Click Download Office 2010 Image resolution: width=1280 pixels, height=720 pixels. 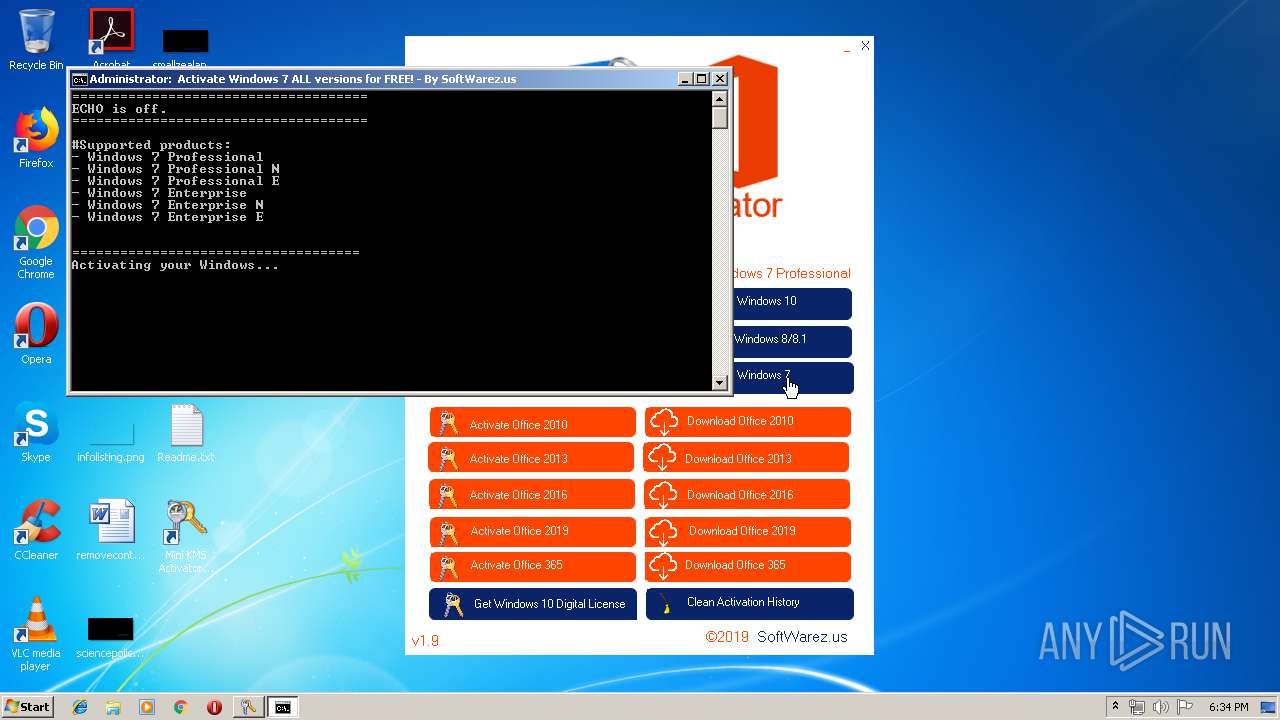coord(748,421)
